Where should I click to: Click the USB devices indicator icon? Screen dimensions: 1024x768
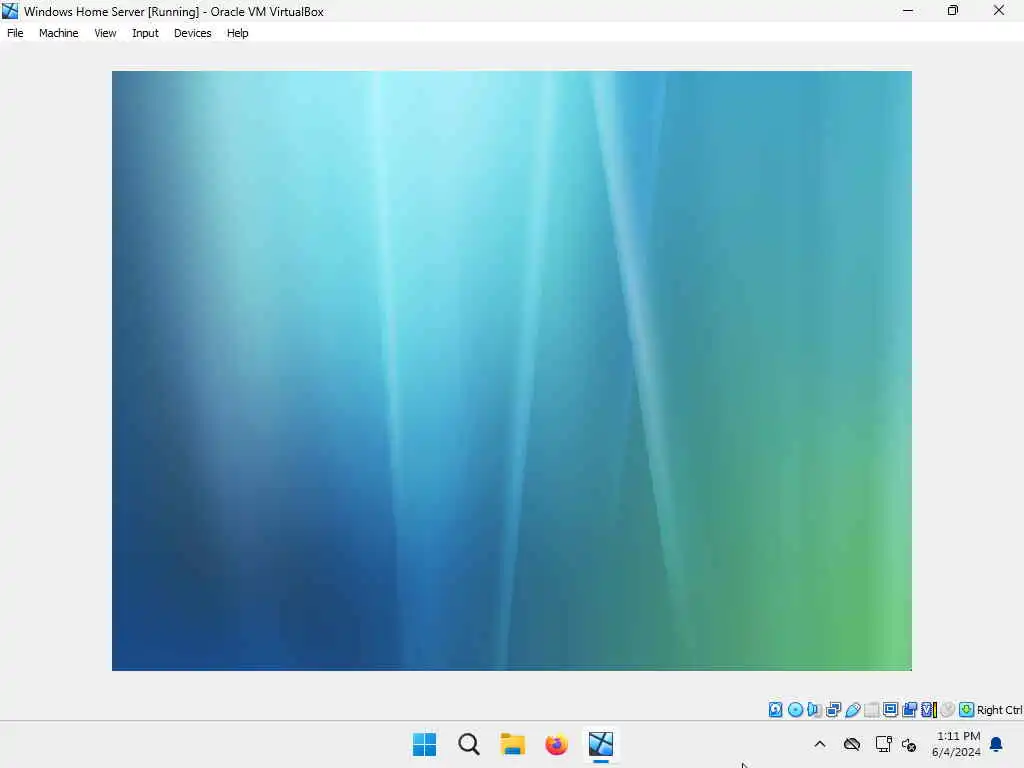coord(852,709)
